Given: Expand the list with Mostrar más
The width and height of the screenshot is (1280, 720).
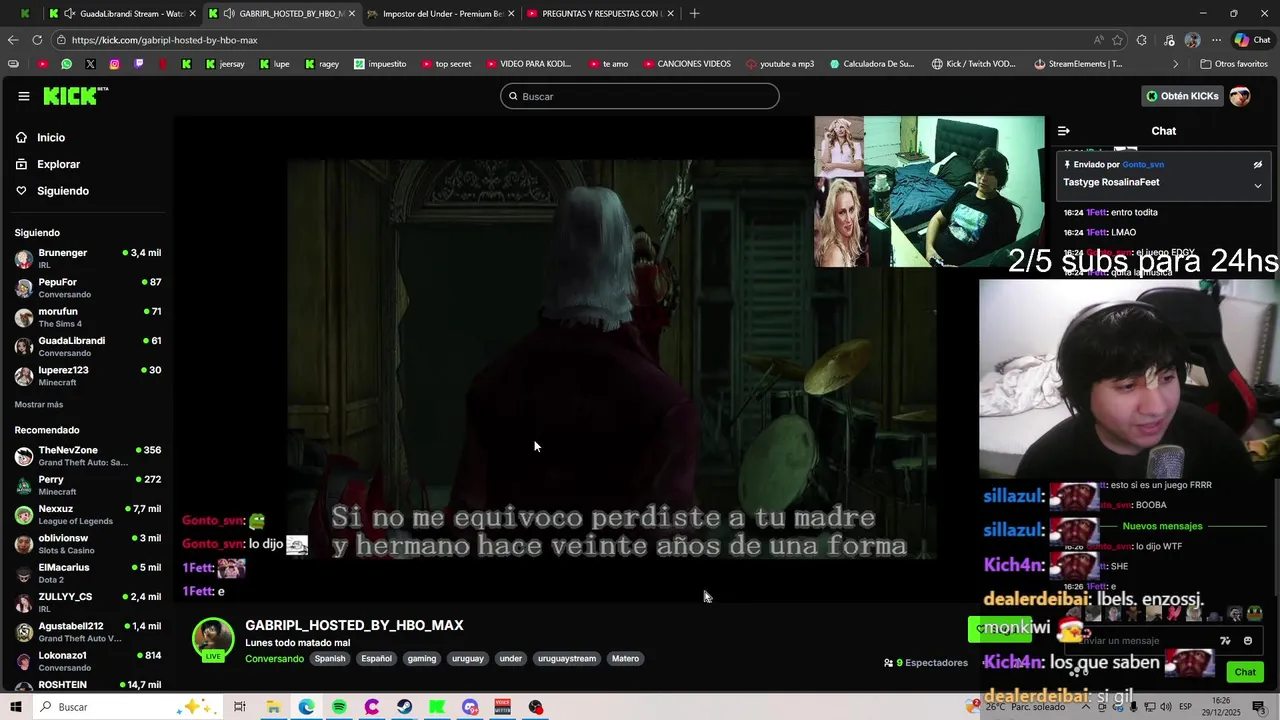Looking at the screenshot, I should pyautogui.click(x=39, y=404).
